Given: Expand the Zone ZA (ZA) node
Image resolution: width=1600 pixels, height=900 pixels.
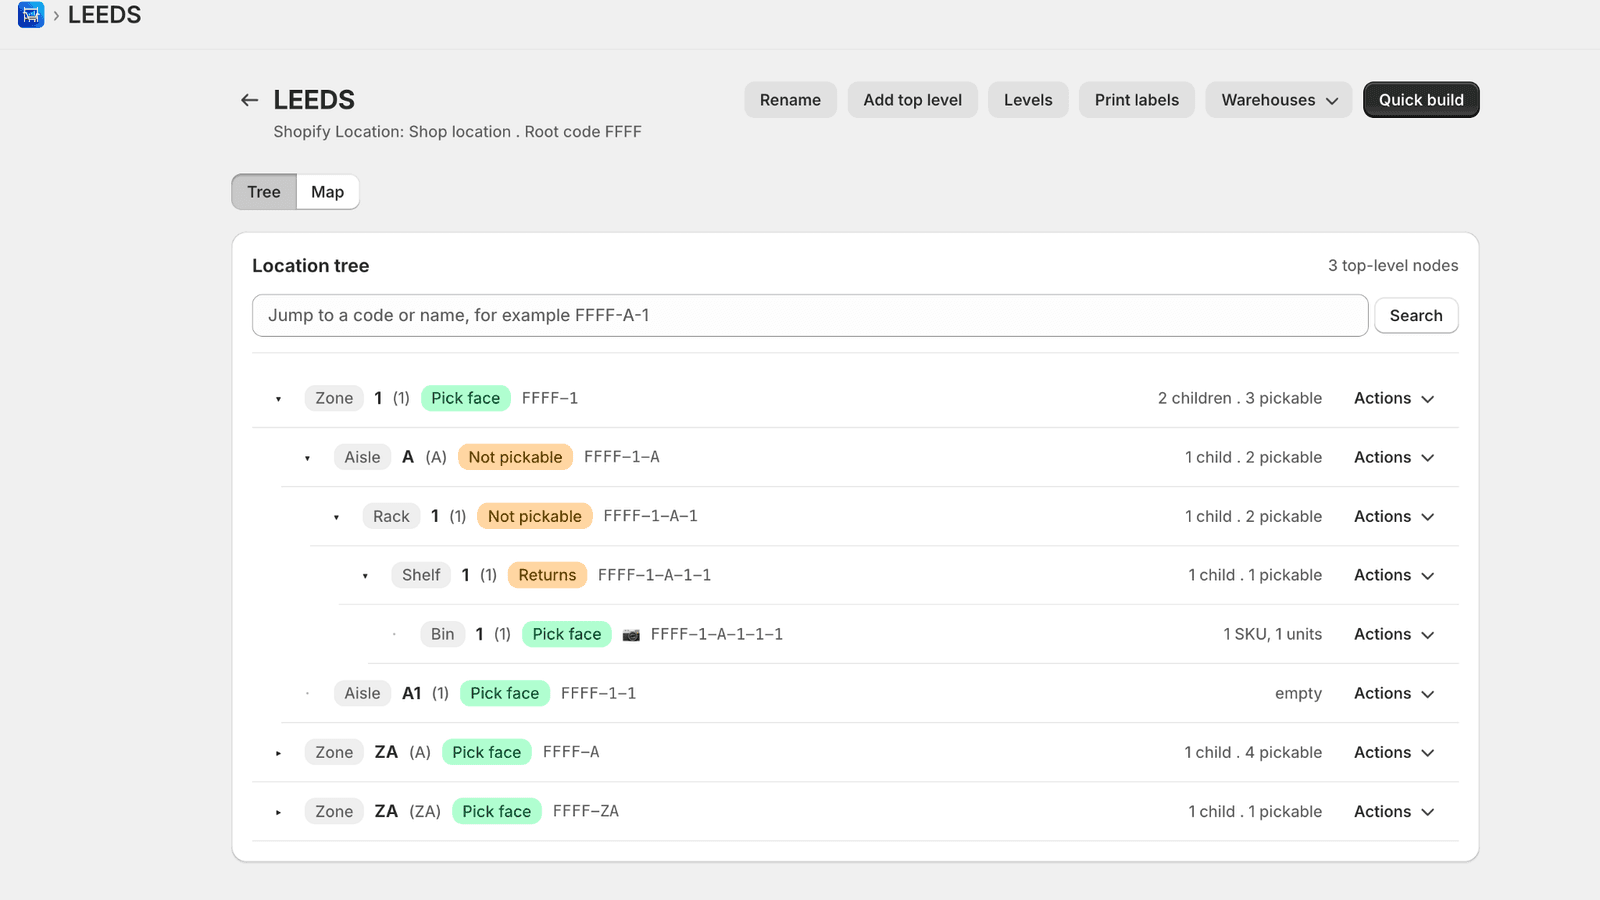Looking at the screenshot, I should [279, 812].
